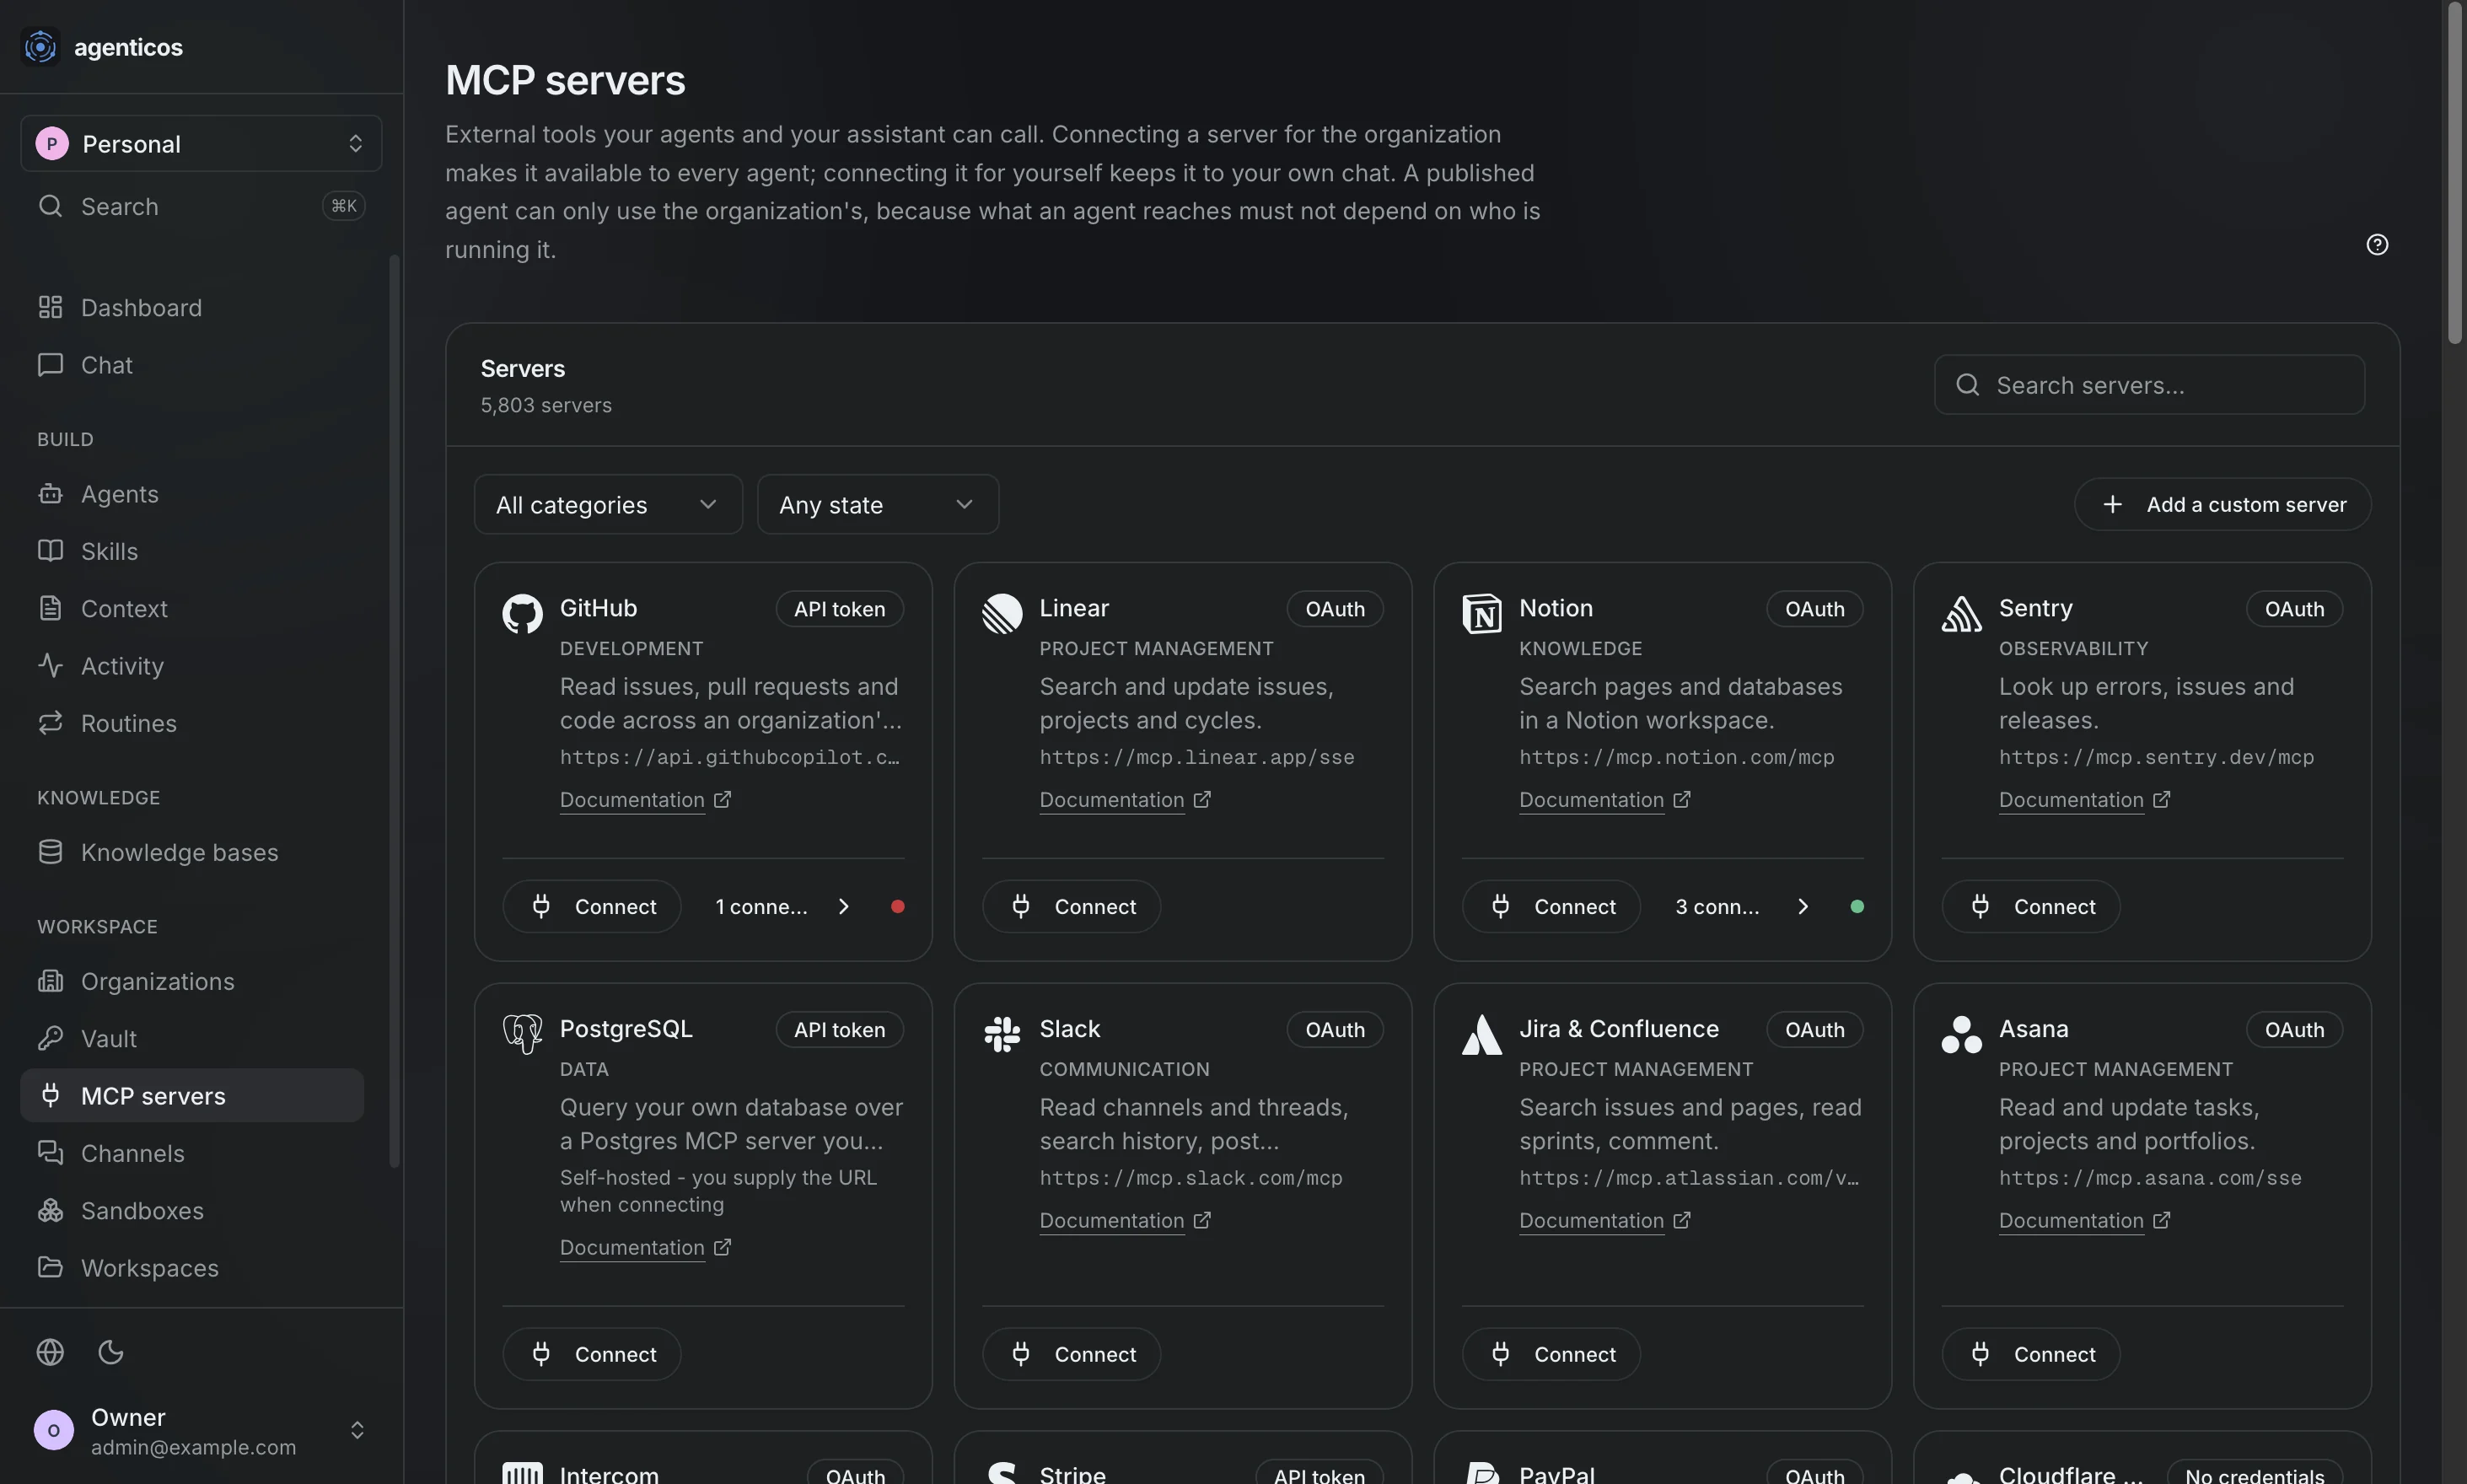Open GitHub Documentation link
The width and height of the screenshot is (2467, 1484).
click(x=645, y=800)
